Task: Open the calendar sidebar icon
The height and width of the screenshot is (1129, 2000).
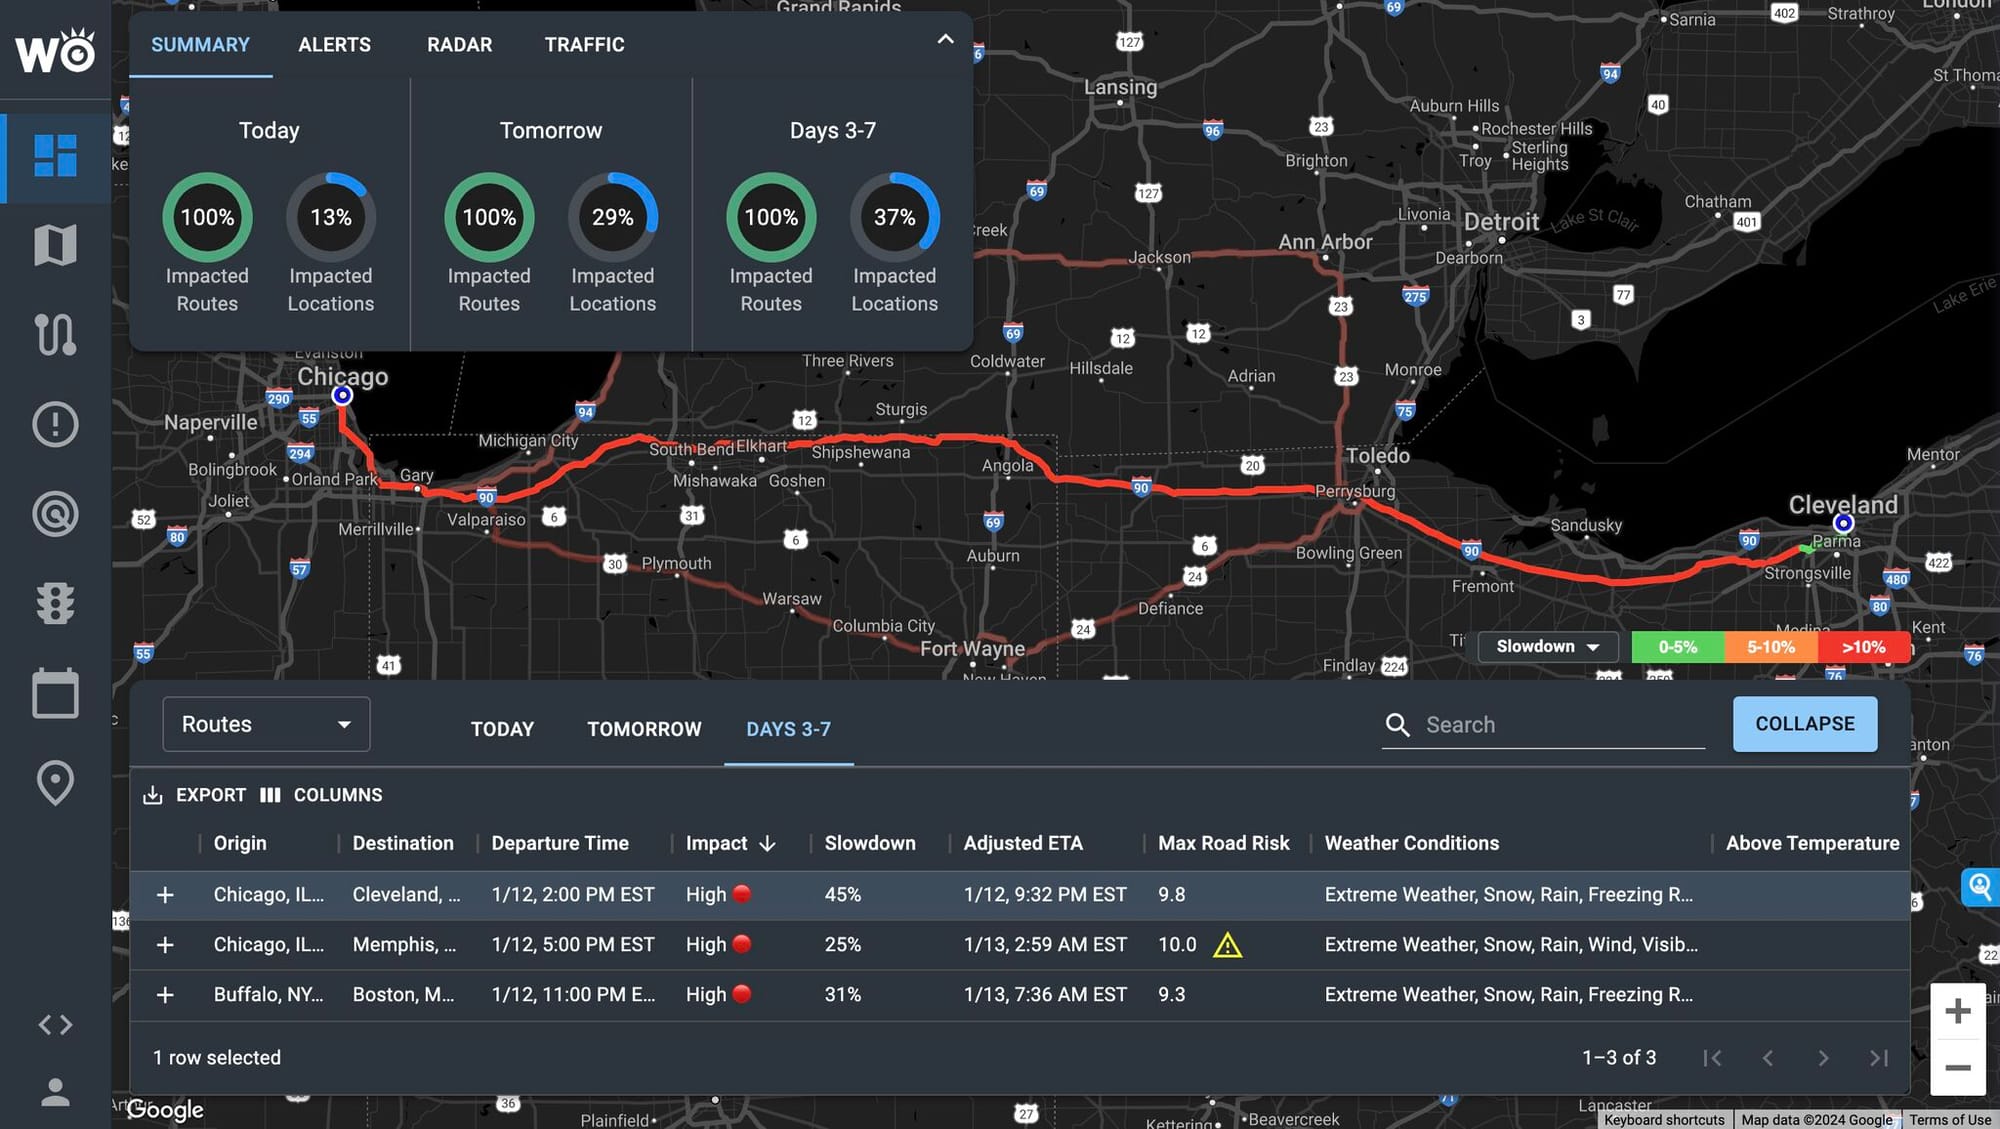Action: (x=55, y=693)
